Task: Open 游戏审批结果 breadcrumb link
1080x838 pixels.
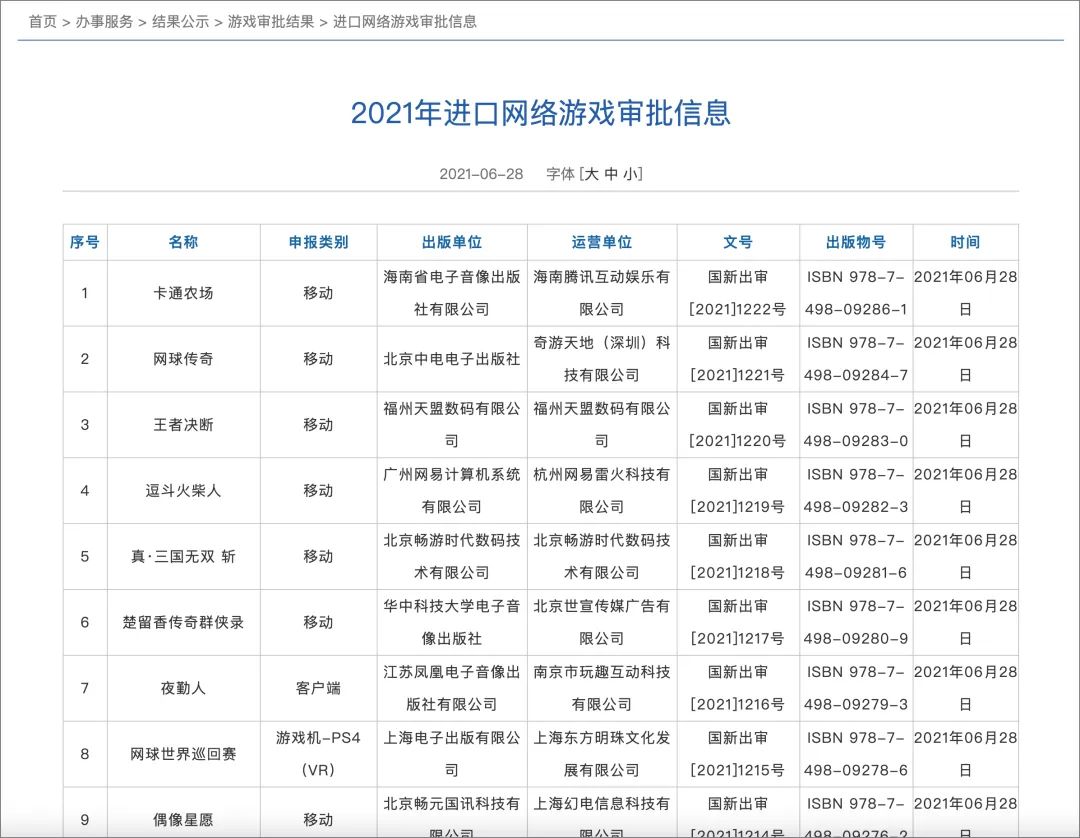Action: tap(270, 21)
